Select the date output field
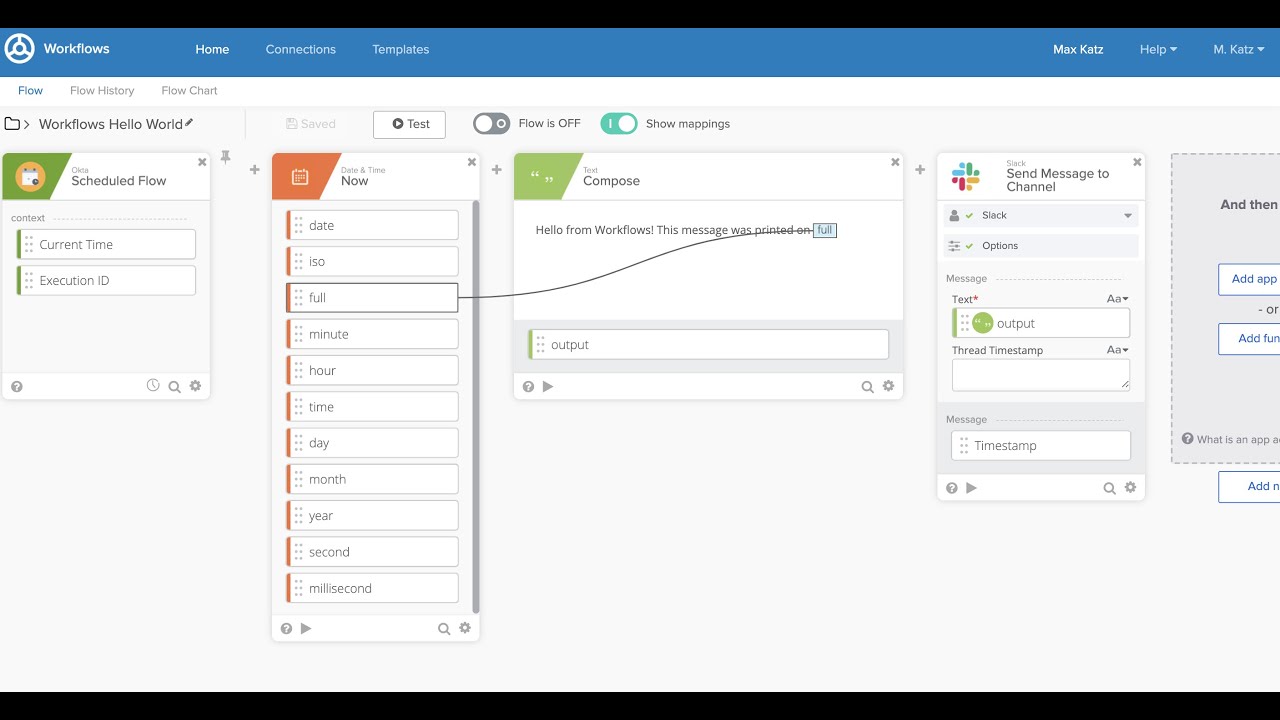The width and height of the screenshot is (1280, 720). tap(372, 225)
